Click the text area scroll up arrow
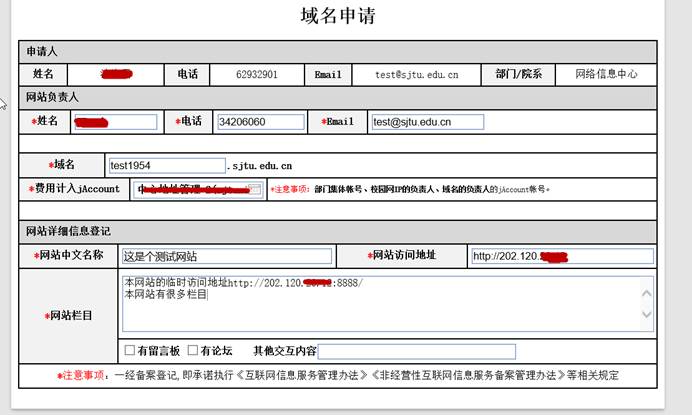This screenshot has height=415, width=692. click(647, 293)
